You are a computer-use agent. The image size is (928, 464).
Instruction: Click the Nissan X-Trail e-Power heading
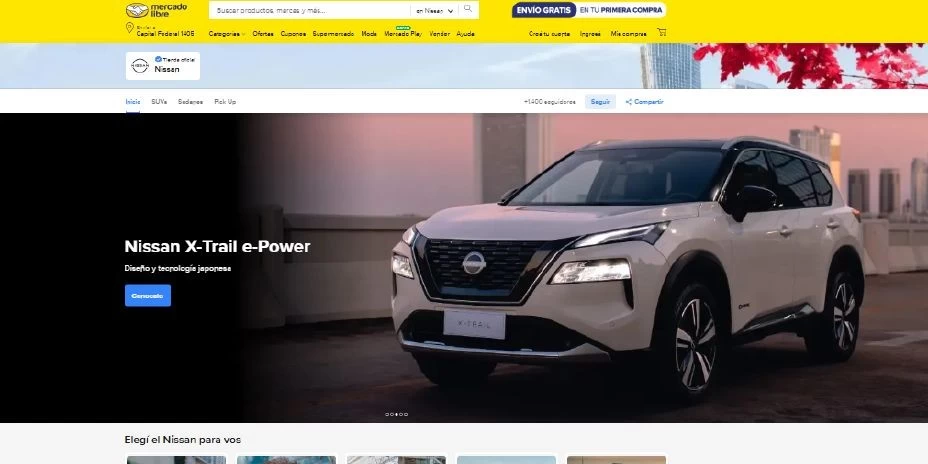tap(217, 247)
